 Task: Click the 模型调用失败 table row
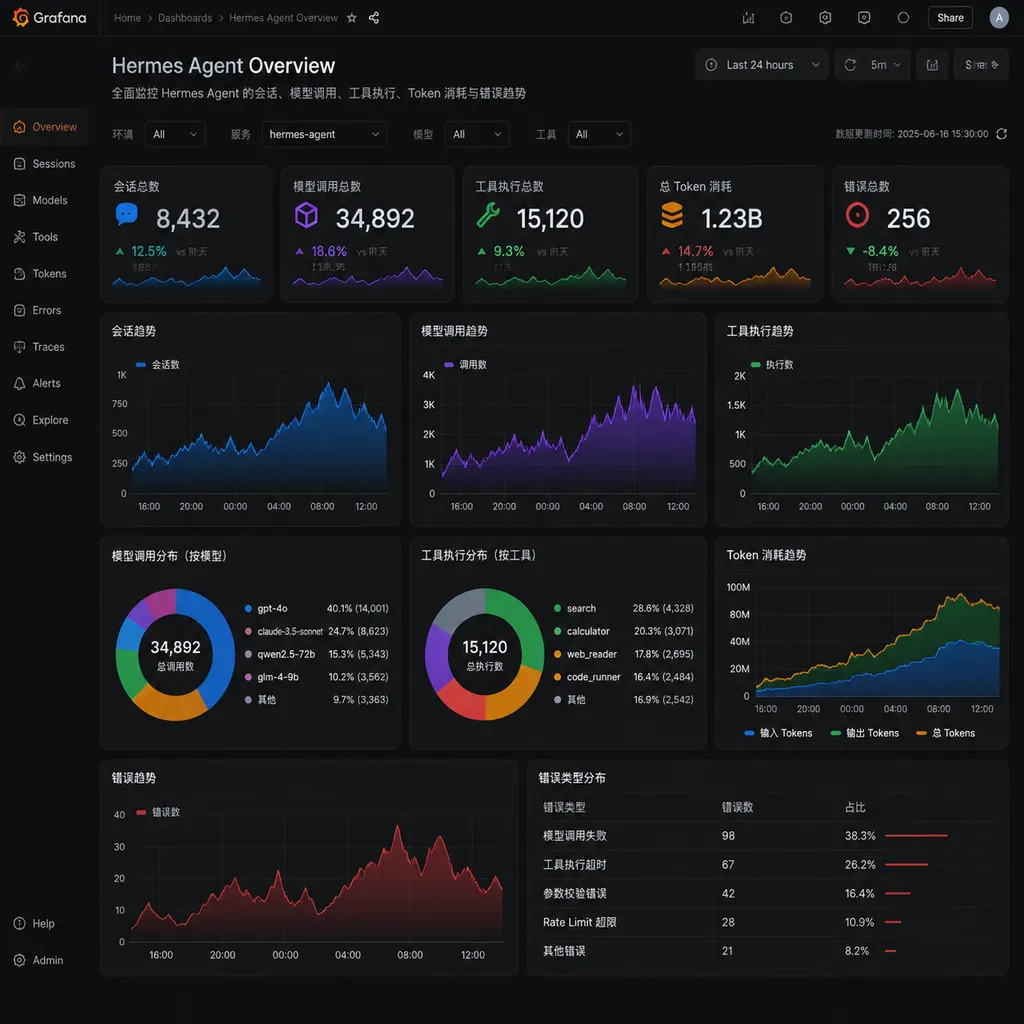tap(768, 835)
